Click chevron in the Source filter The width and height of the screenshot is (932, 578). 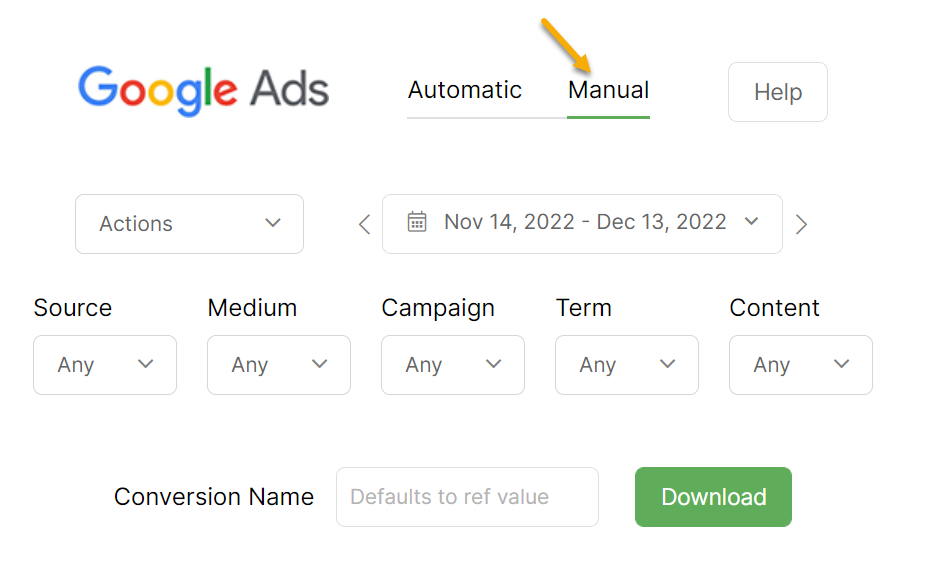point(146,364)
